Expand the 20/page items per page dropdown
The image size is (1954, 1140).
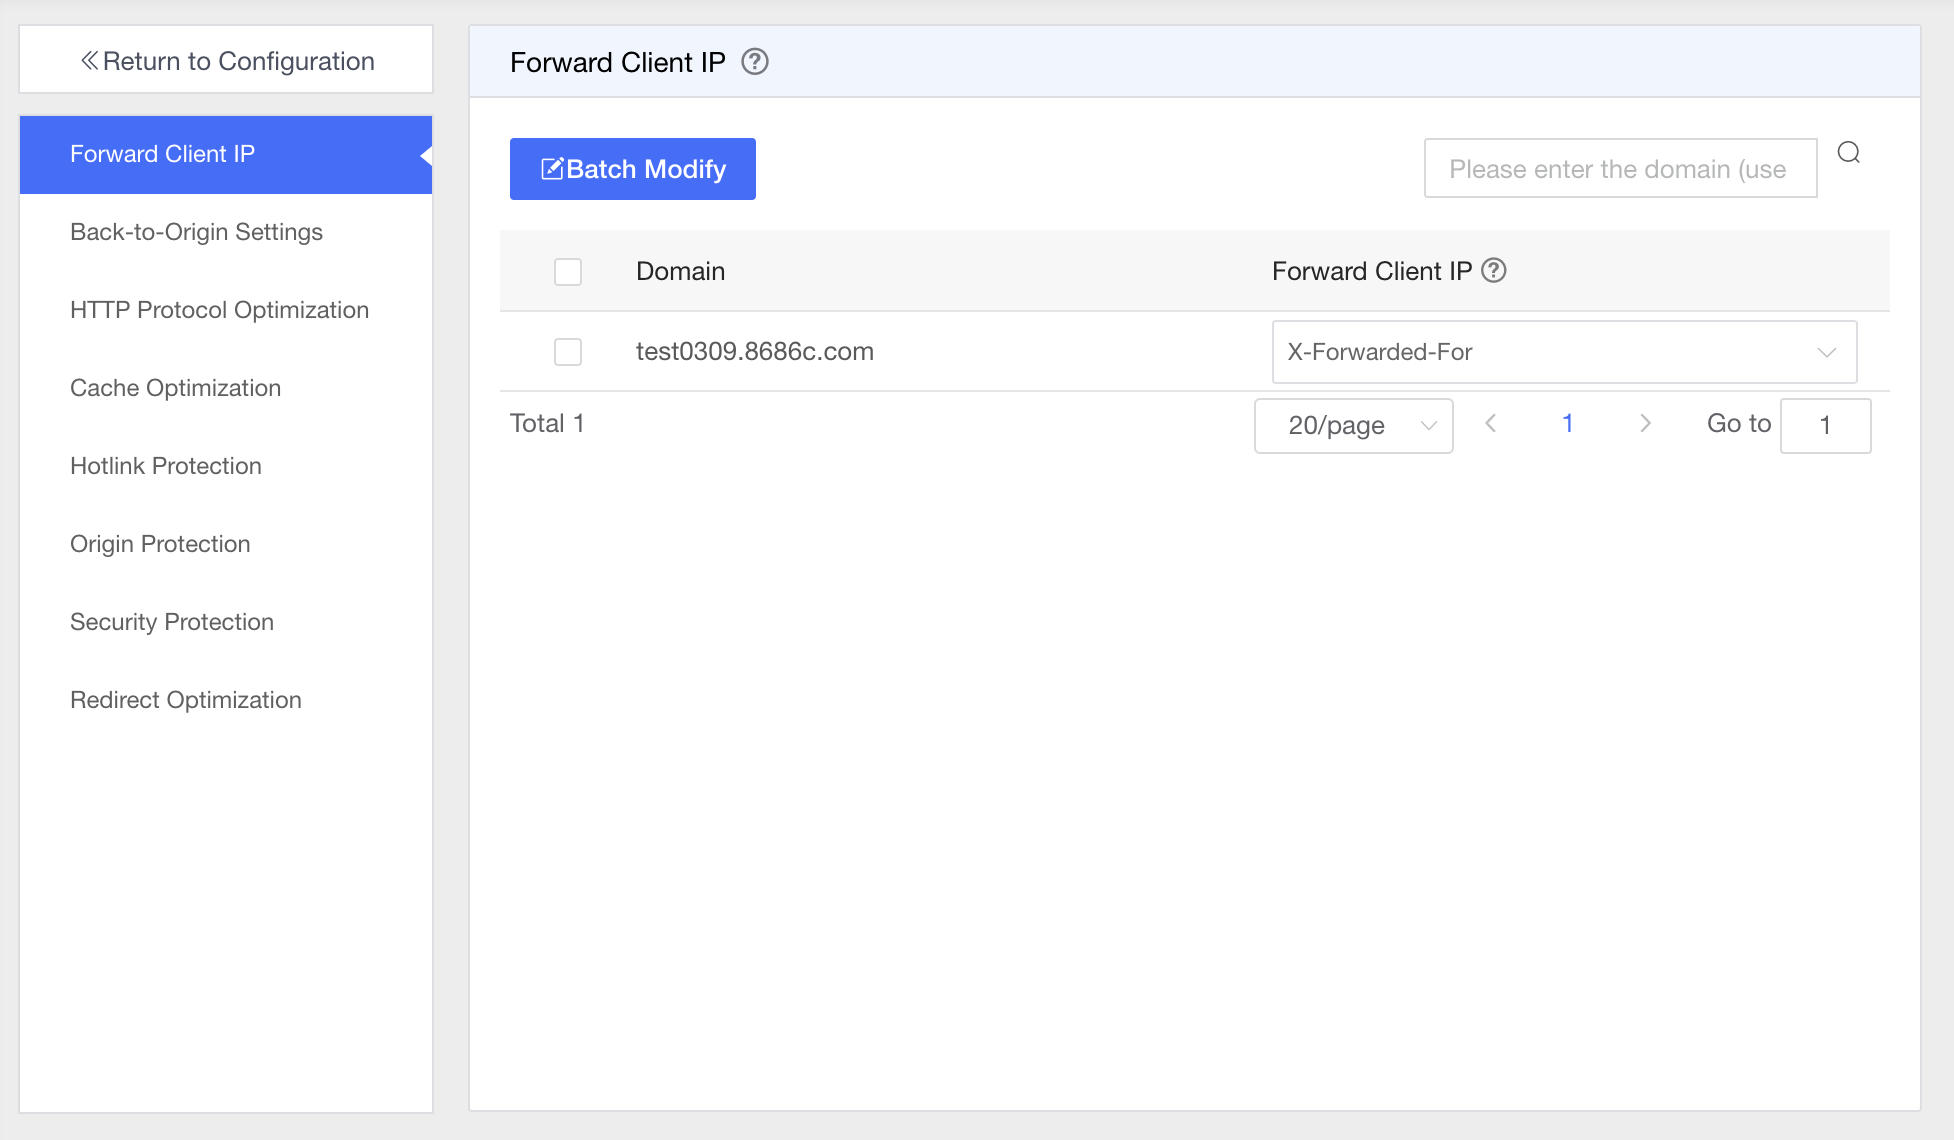pyautogui.click(x=1353, y=425)
